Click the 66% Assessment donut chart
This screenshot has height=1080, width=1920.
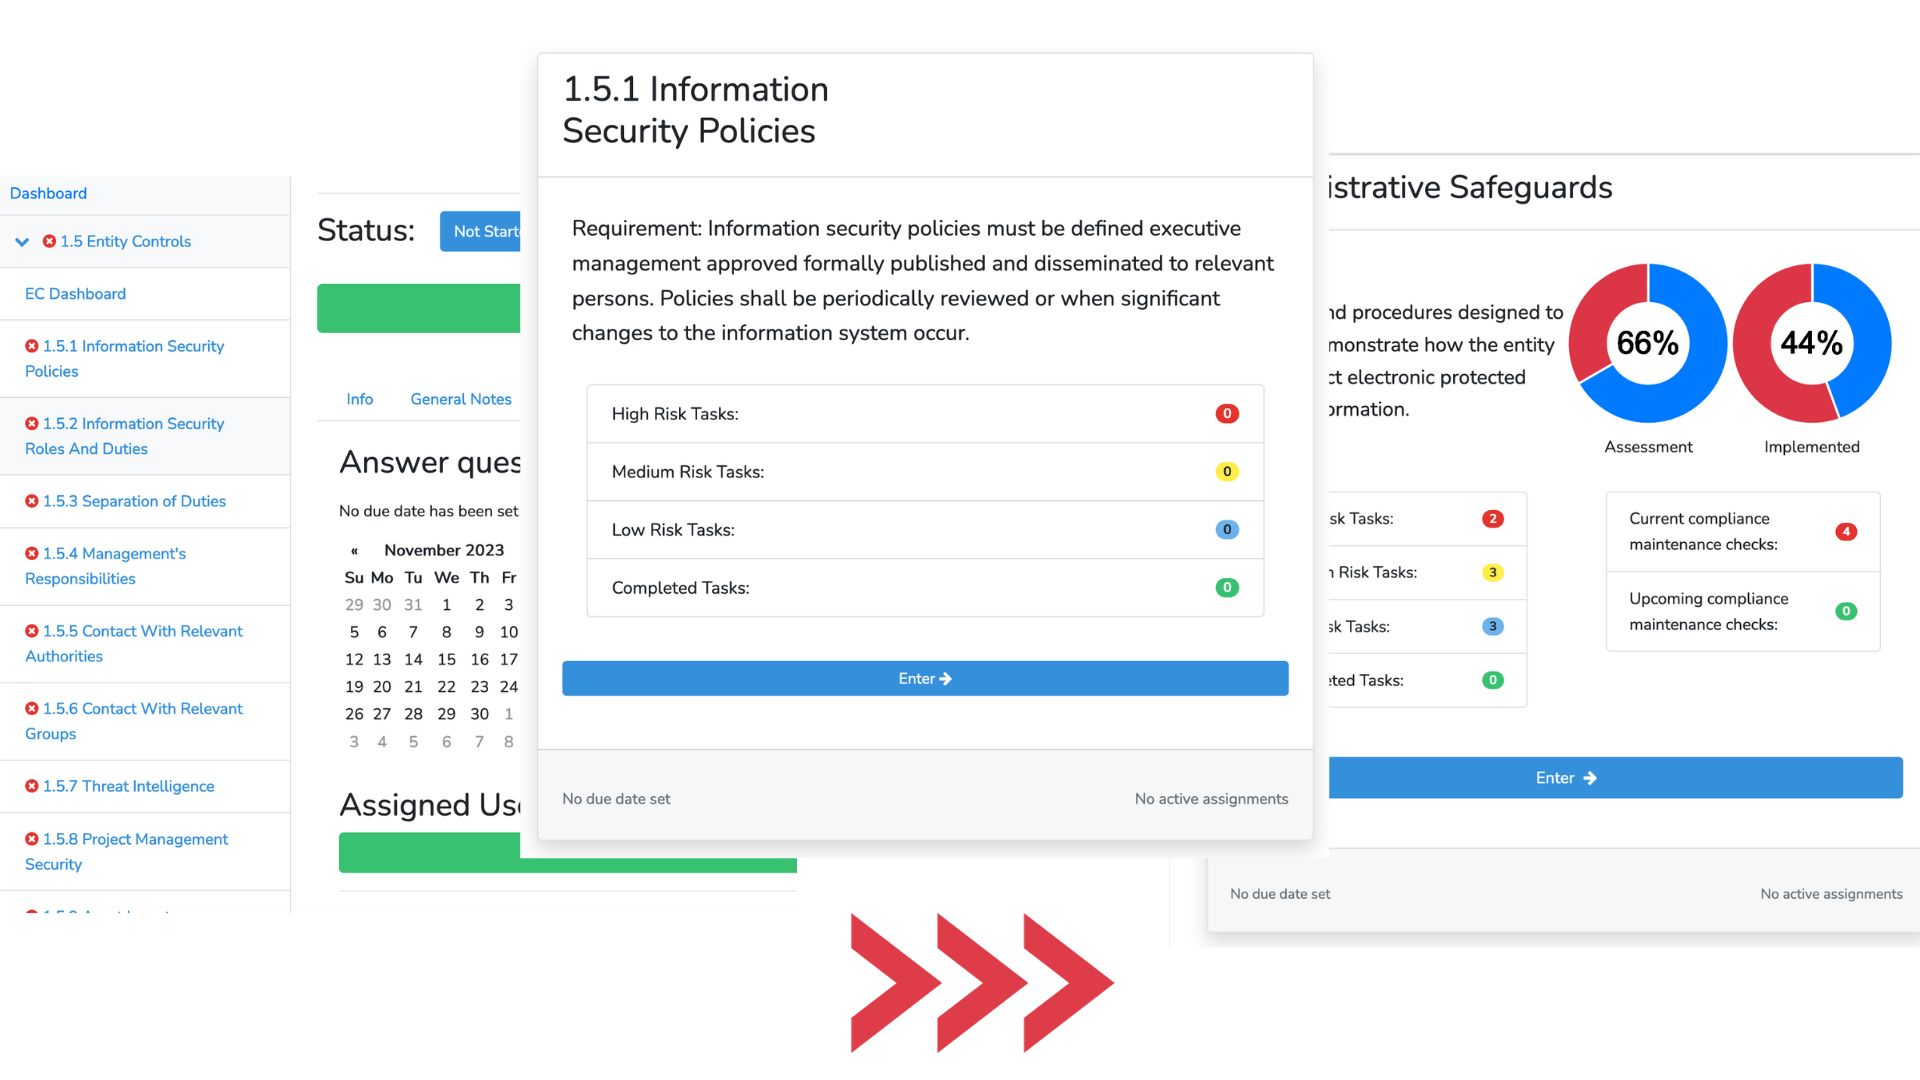1647,343
